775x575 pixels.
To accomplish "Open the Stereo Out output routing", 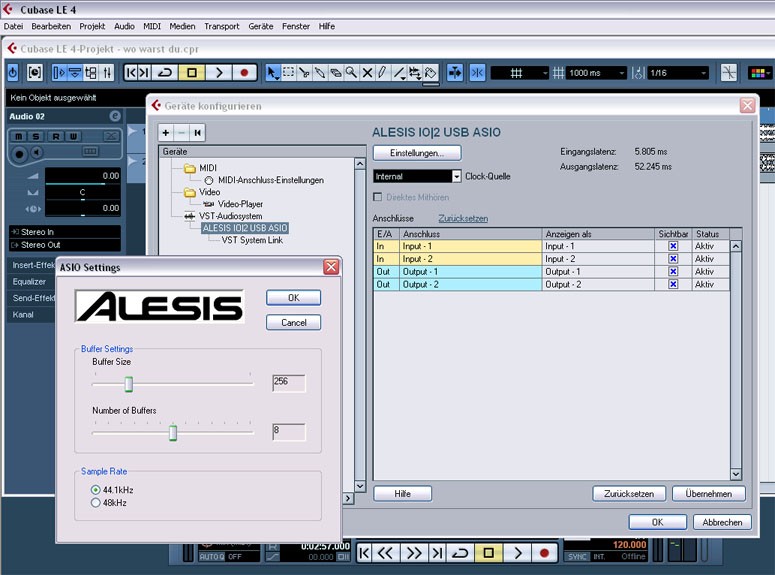I will (65, 245).
